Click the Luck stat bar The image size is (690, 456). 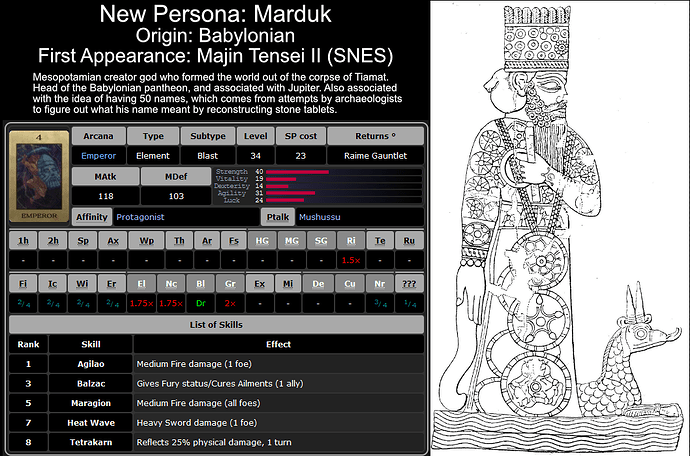pyautogui.click(x=285, y=200)
